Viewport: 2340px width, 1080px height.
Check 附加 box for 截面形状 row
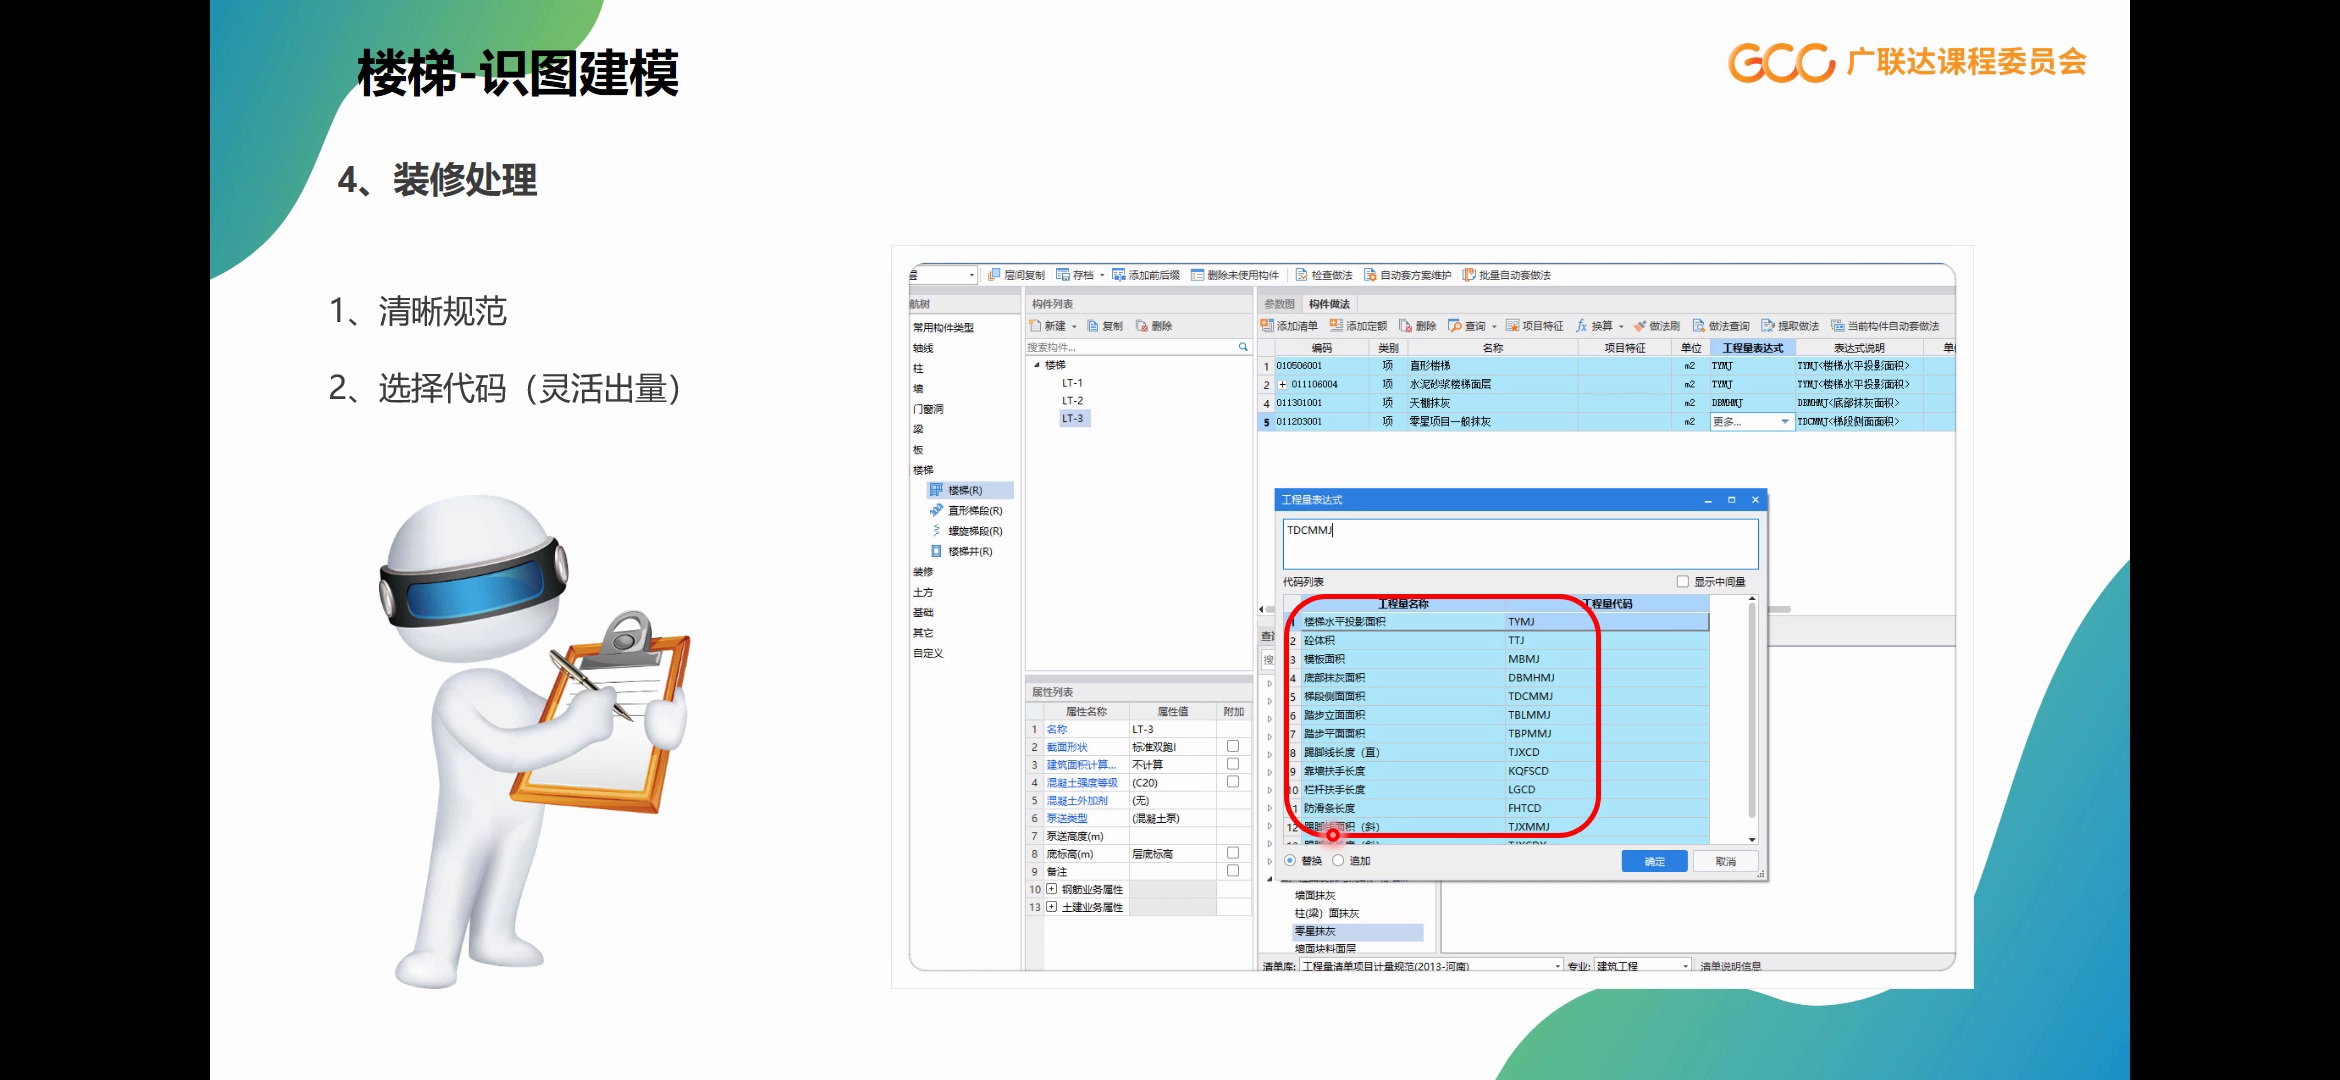click(1233, 747)
